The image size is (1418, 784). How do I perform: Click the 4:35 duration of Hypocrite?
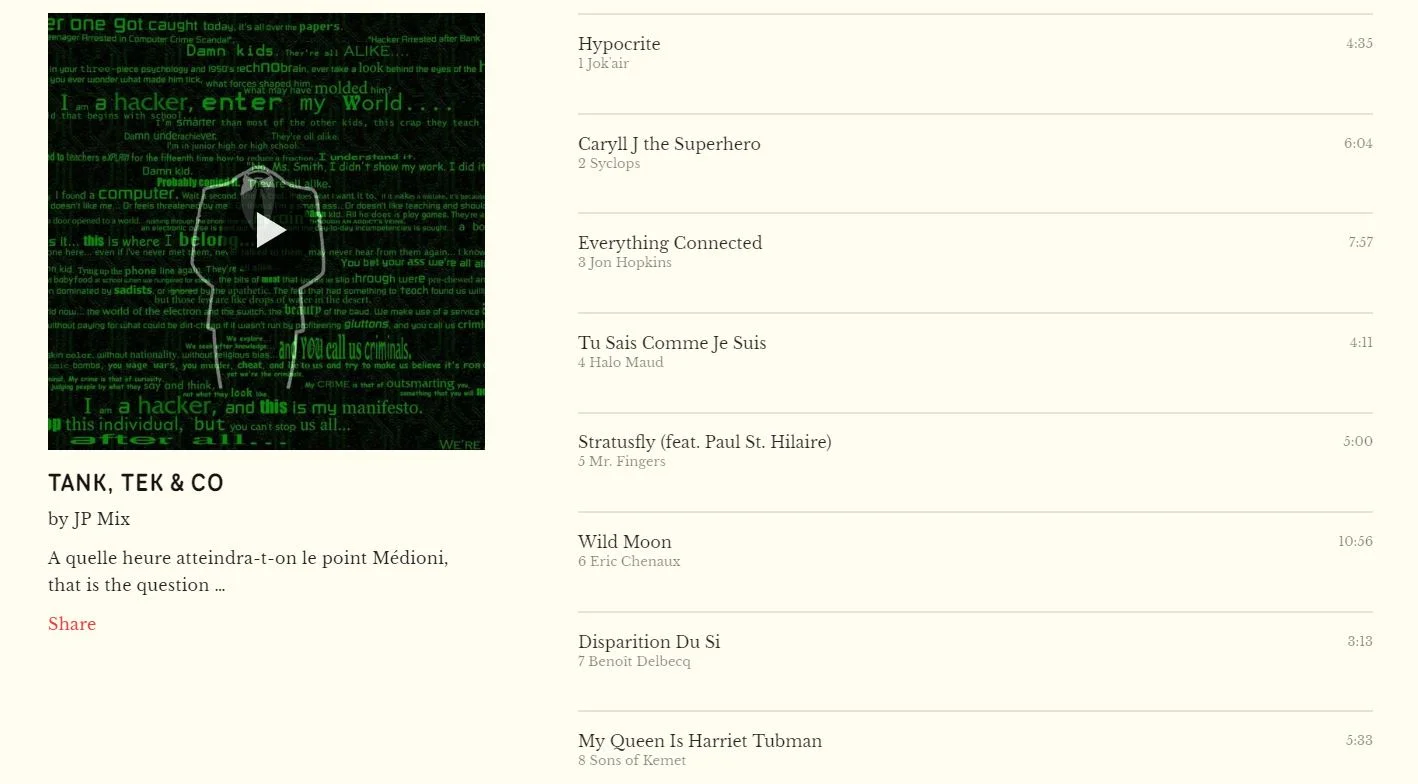pyautogui.click(x=1359, y=43)
